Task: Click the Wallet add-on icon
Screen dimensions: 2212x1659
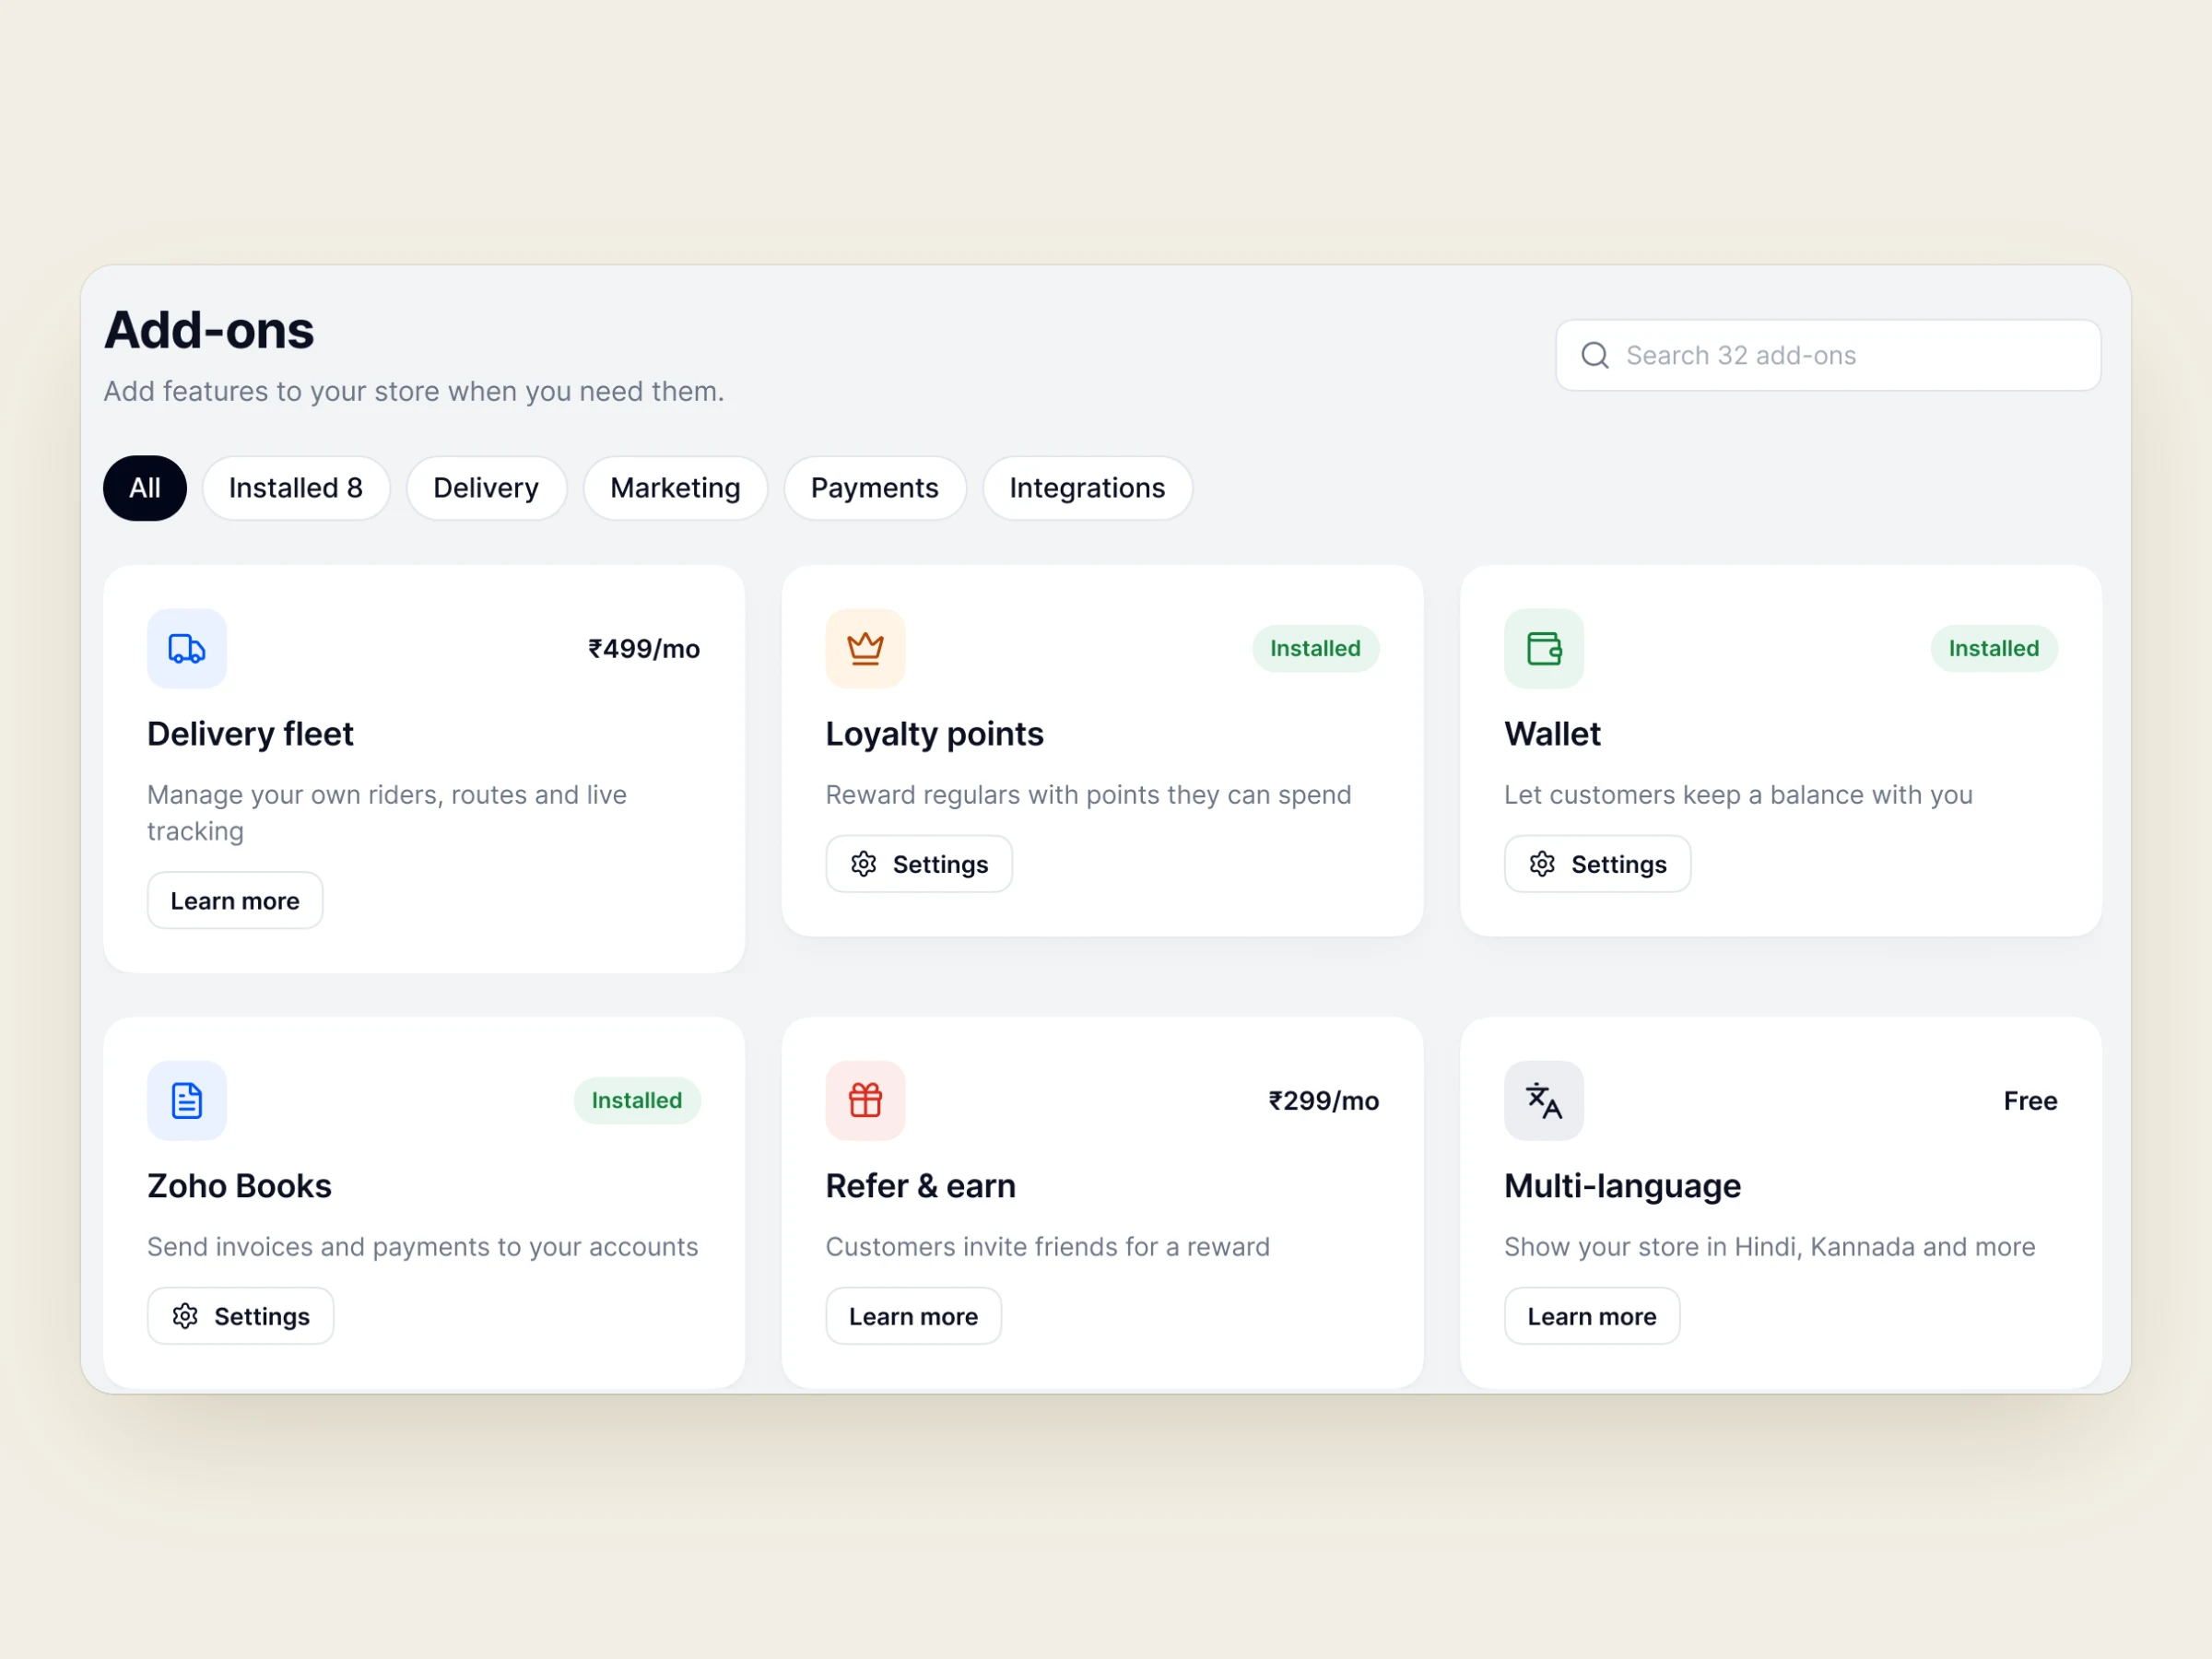Action: click(1544, 648)
